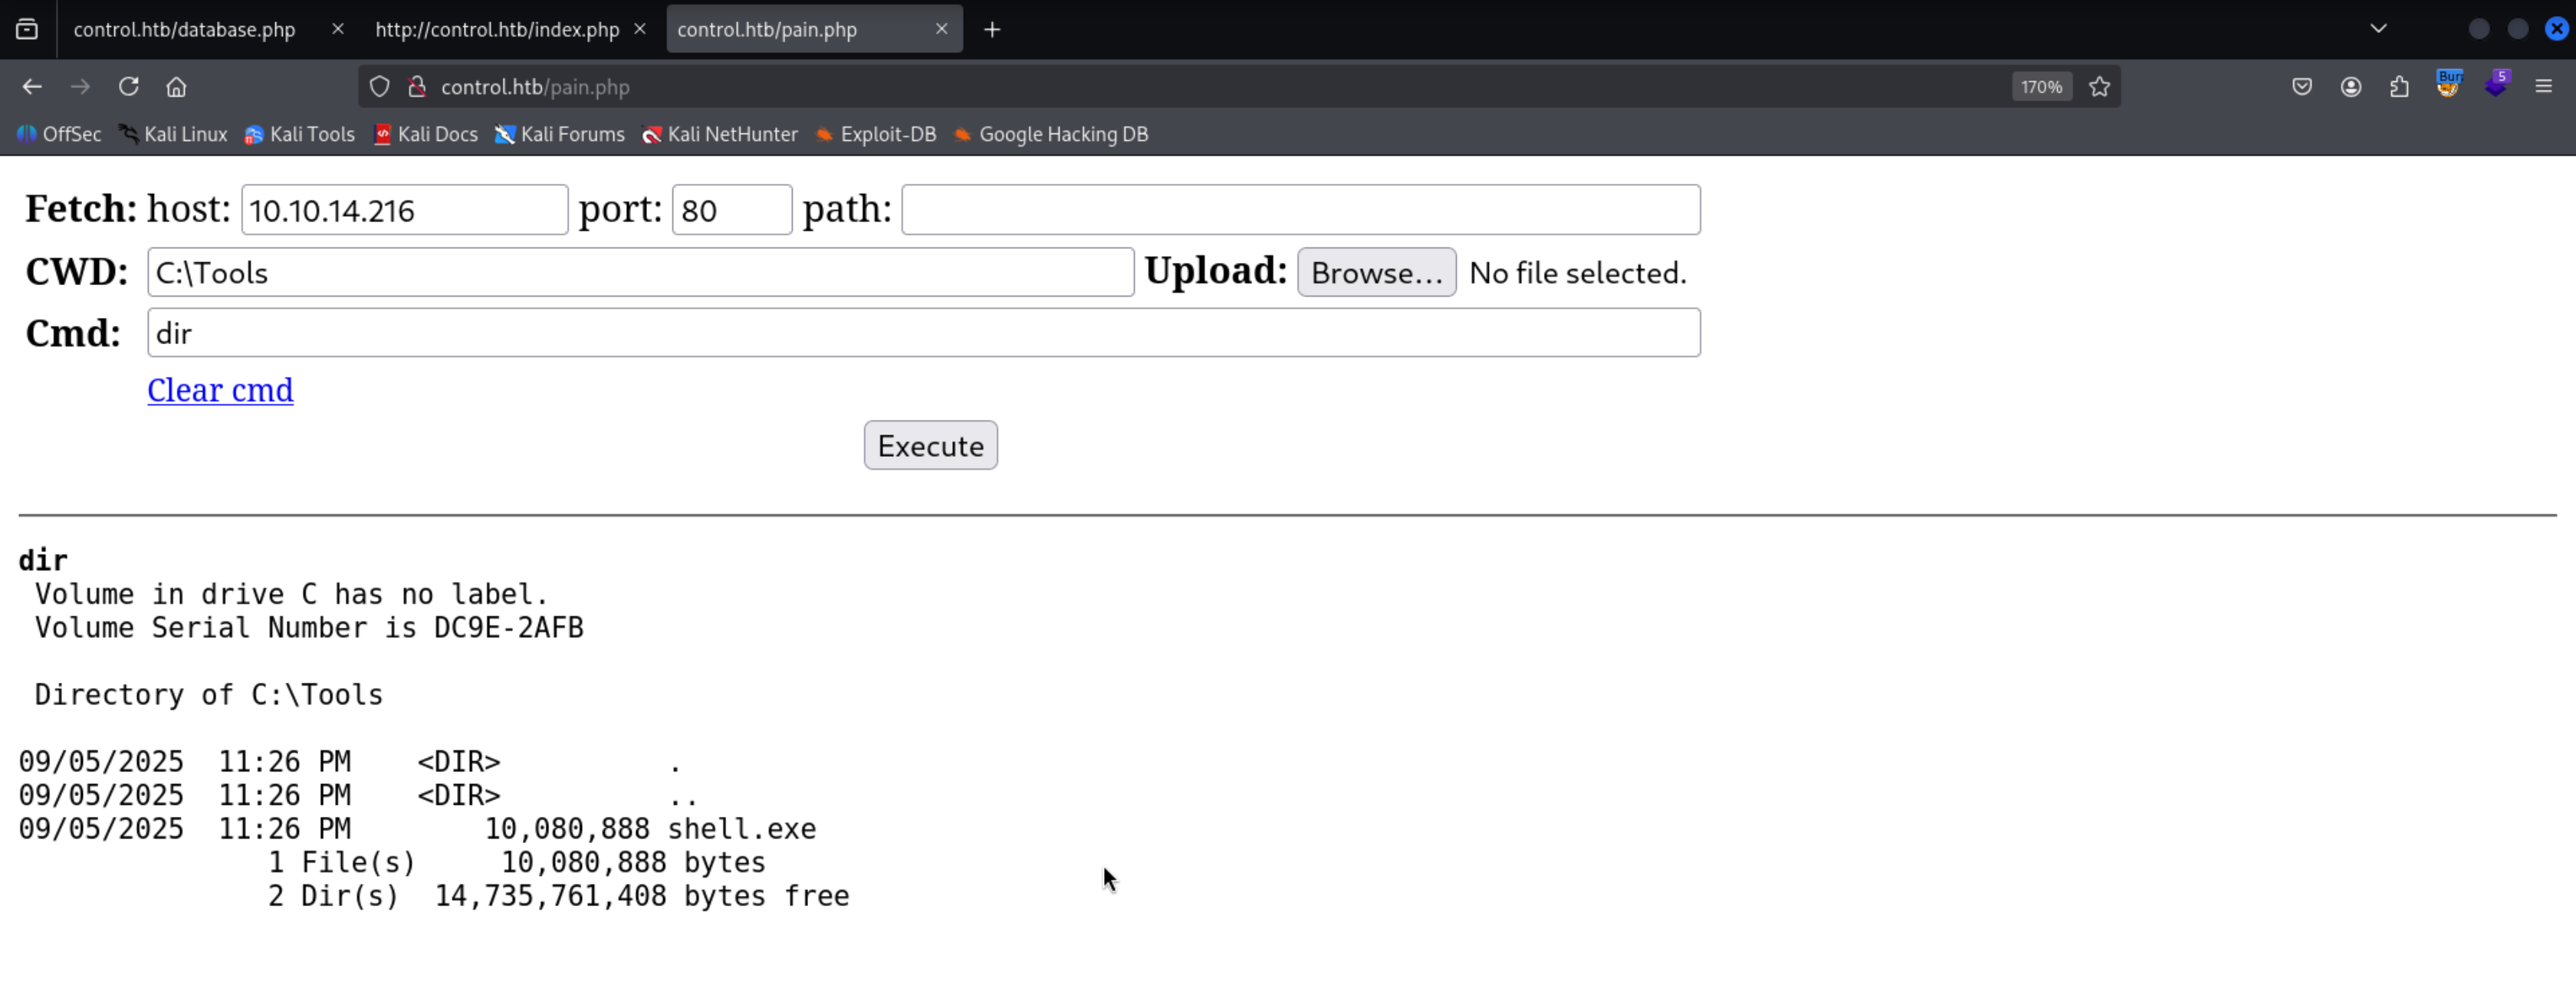Switch to control.htb/index.php tab

click(497, 30)
